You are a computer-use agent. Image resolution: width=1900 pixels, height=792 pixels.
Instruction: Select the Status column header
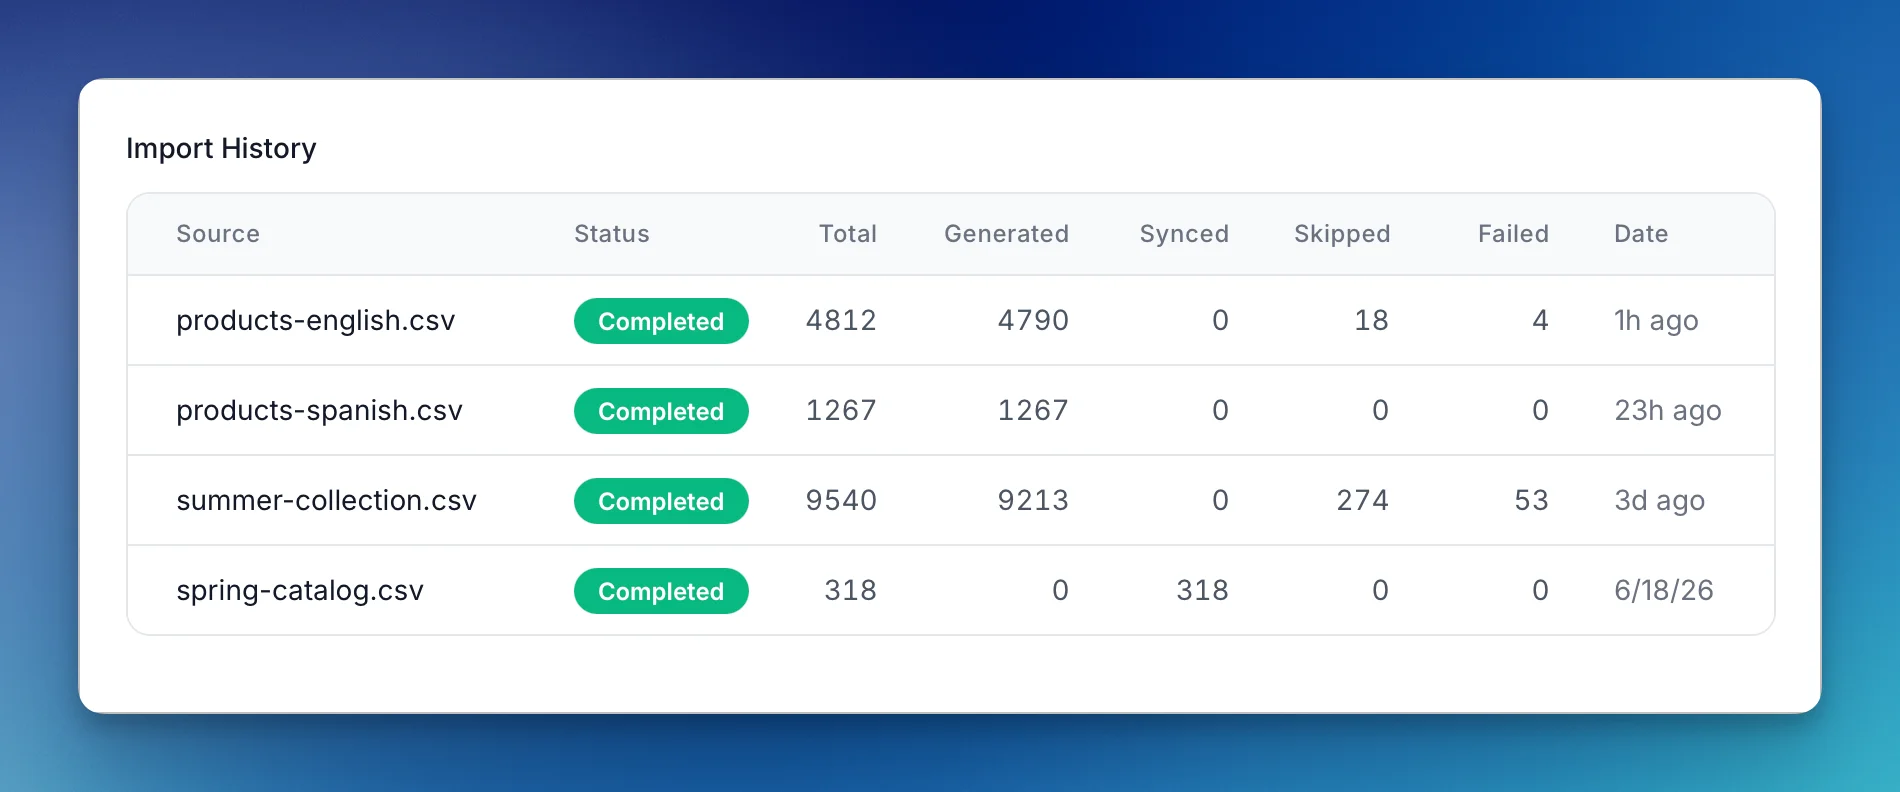click(x=612, y=234)
